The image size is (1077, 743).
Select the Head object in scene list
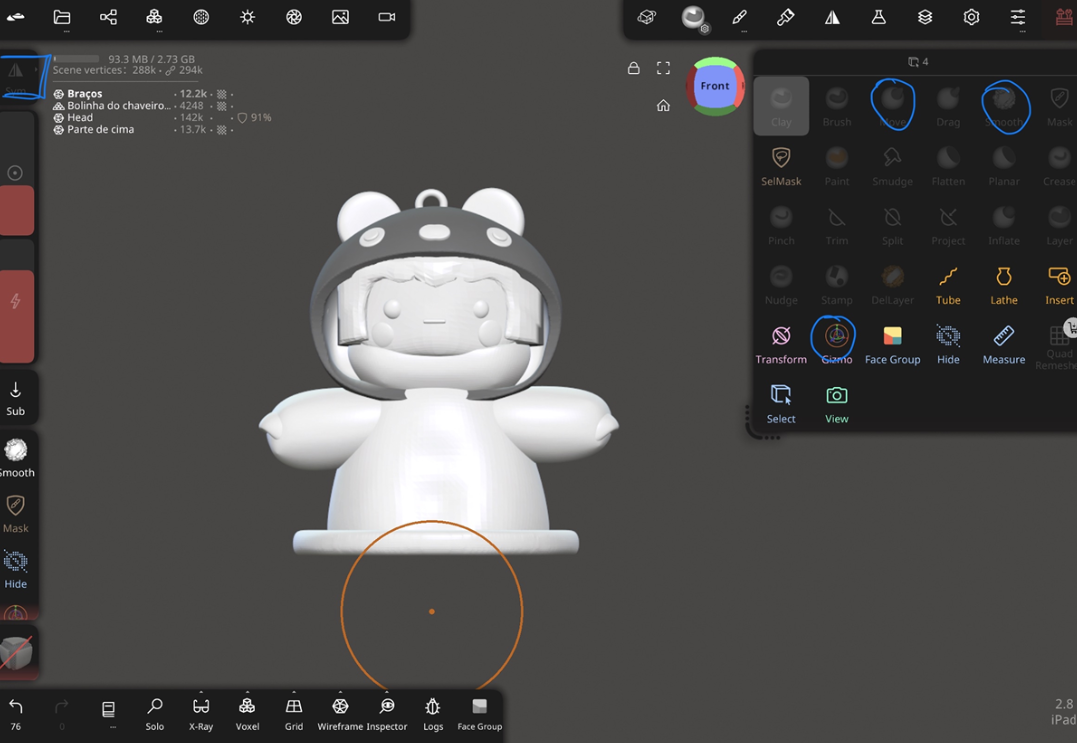80,117
